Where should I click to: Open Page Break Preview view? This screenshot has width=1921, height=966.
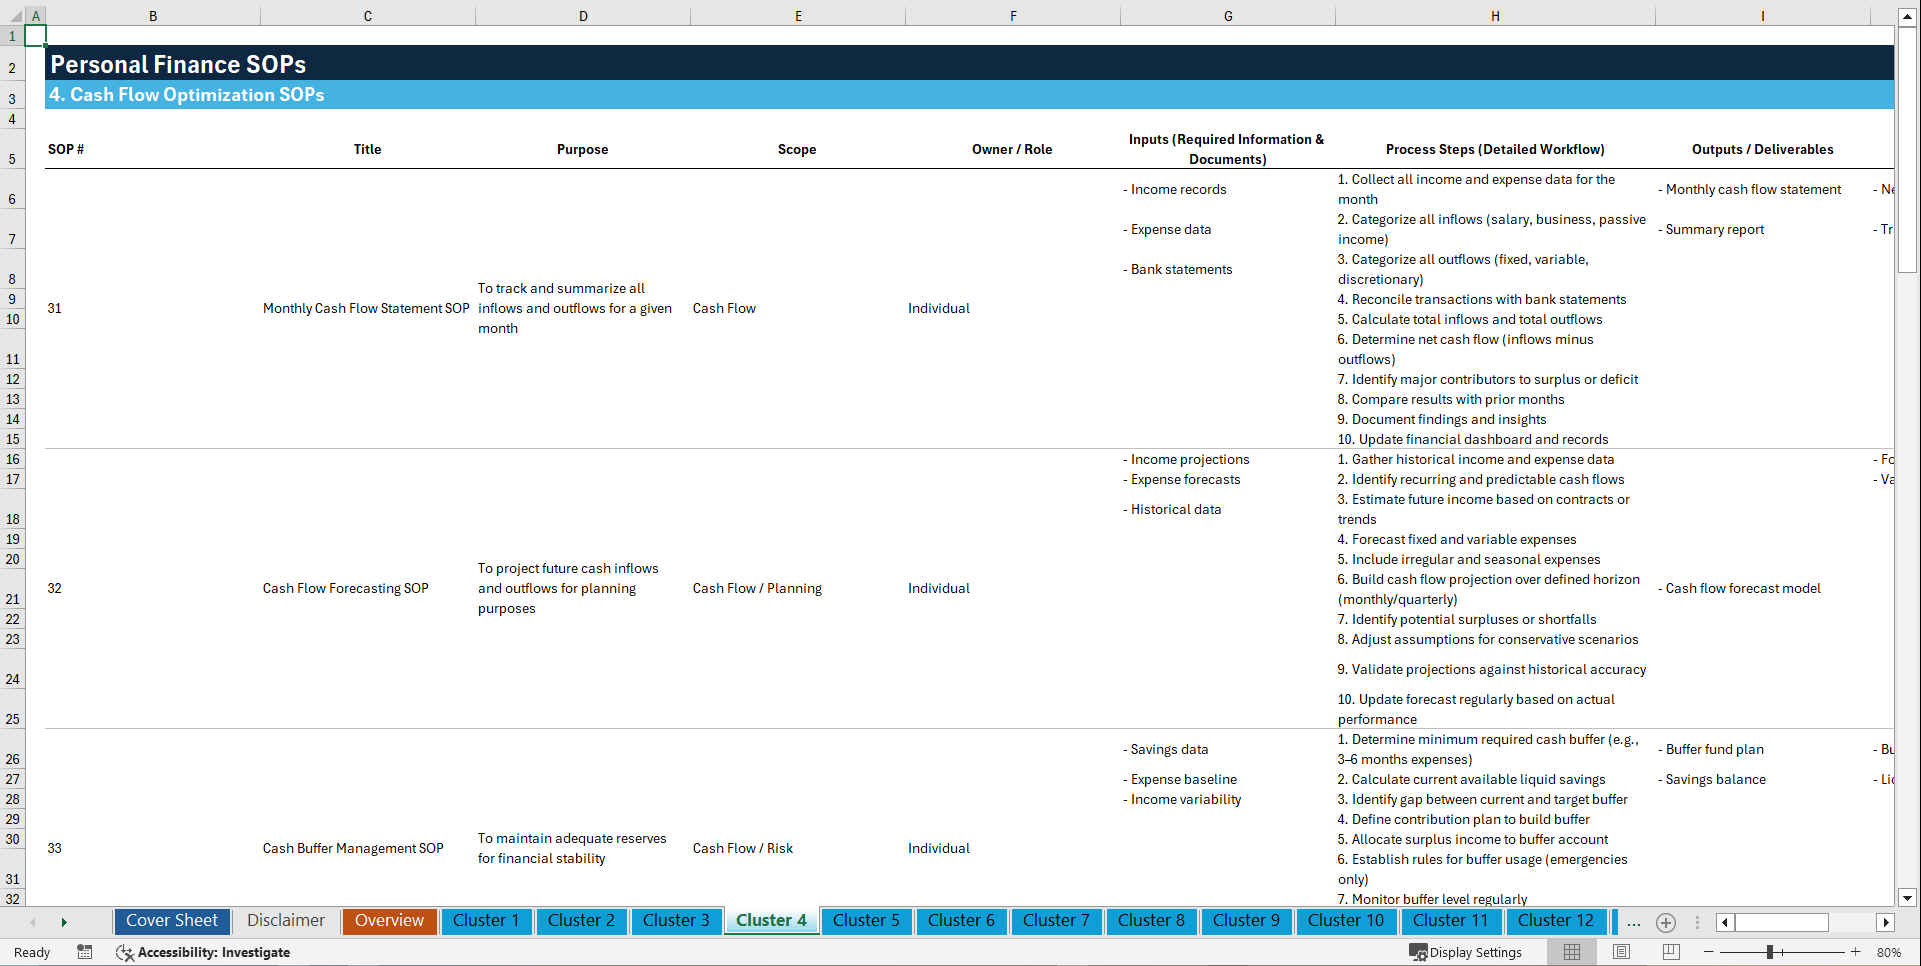[1669, 952]
